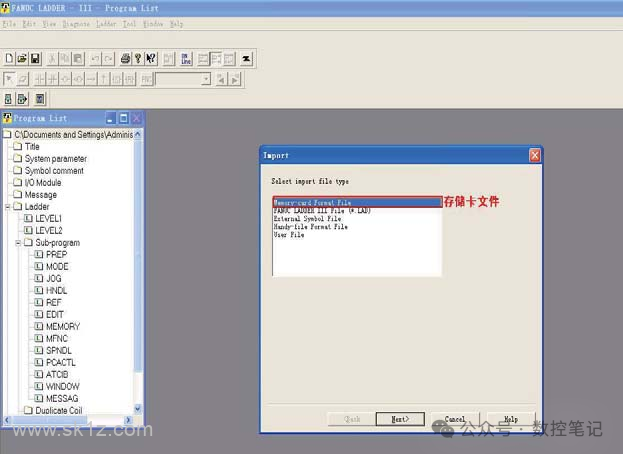Activate the context help arrow icon
The height and width of the screenshot is (454, 623).
tap(151, 59)
